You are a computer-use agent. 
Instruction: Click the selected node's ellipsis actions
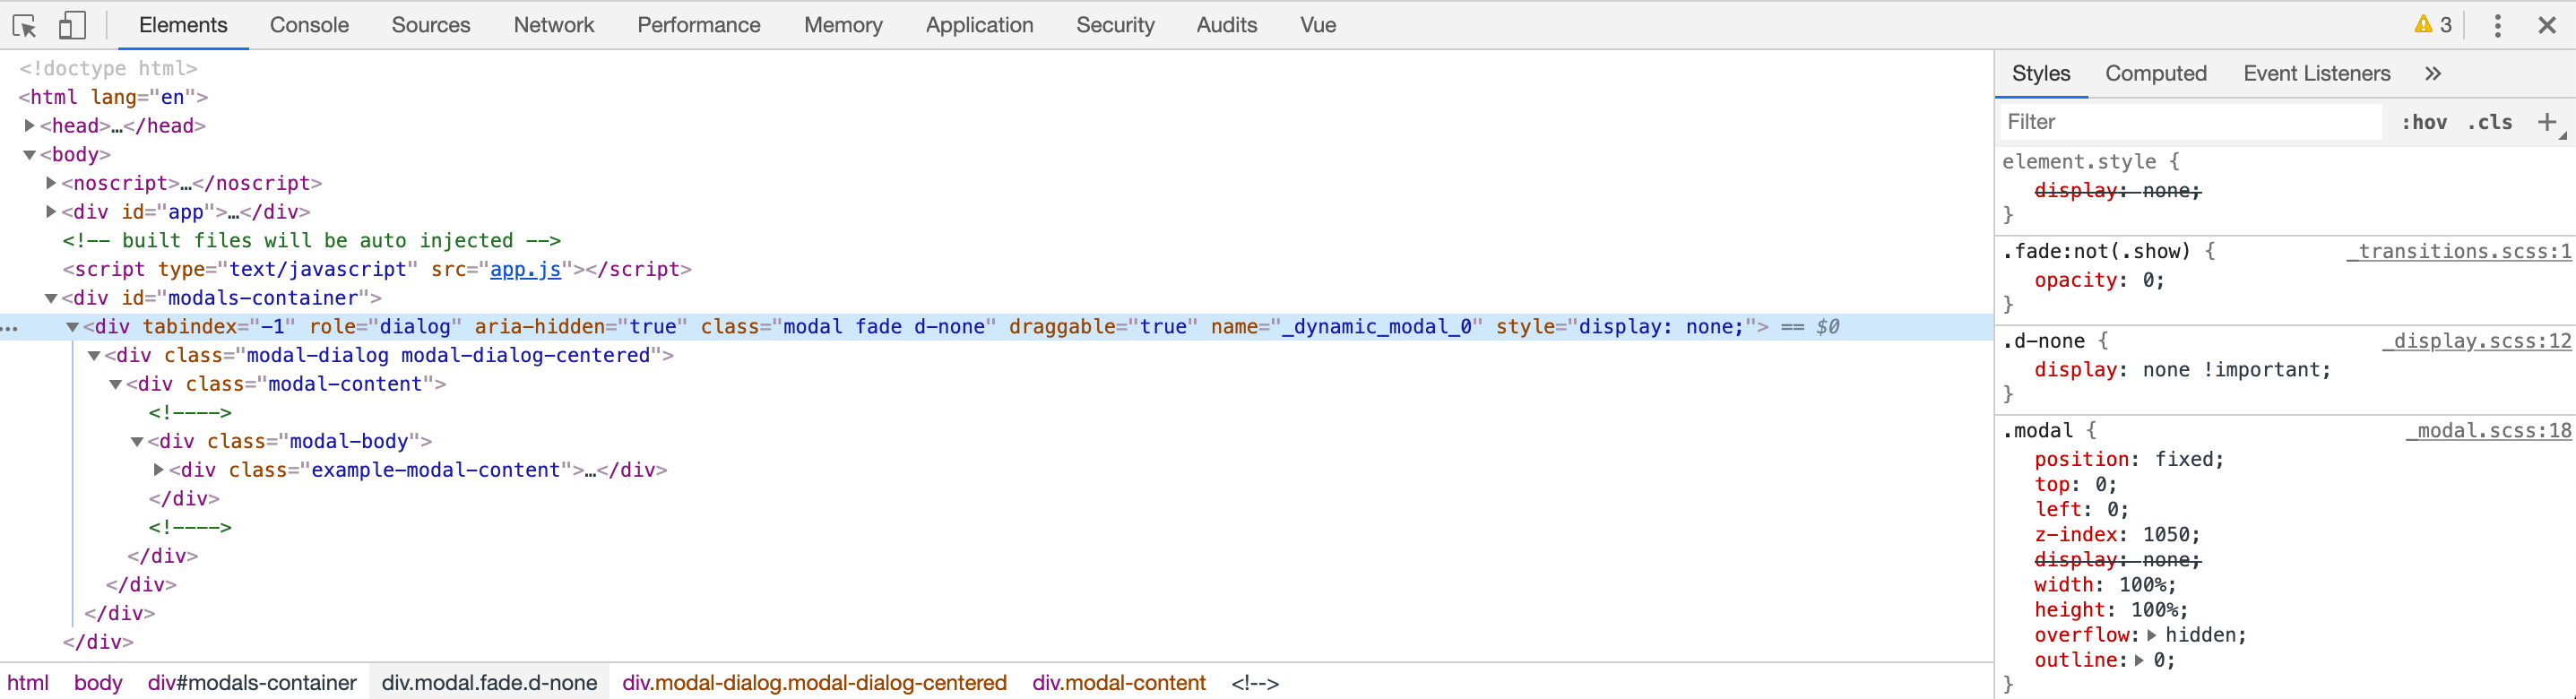[10, 328]
